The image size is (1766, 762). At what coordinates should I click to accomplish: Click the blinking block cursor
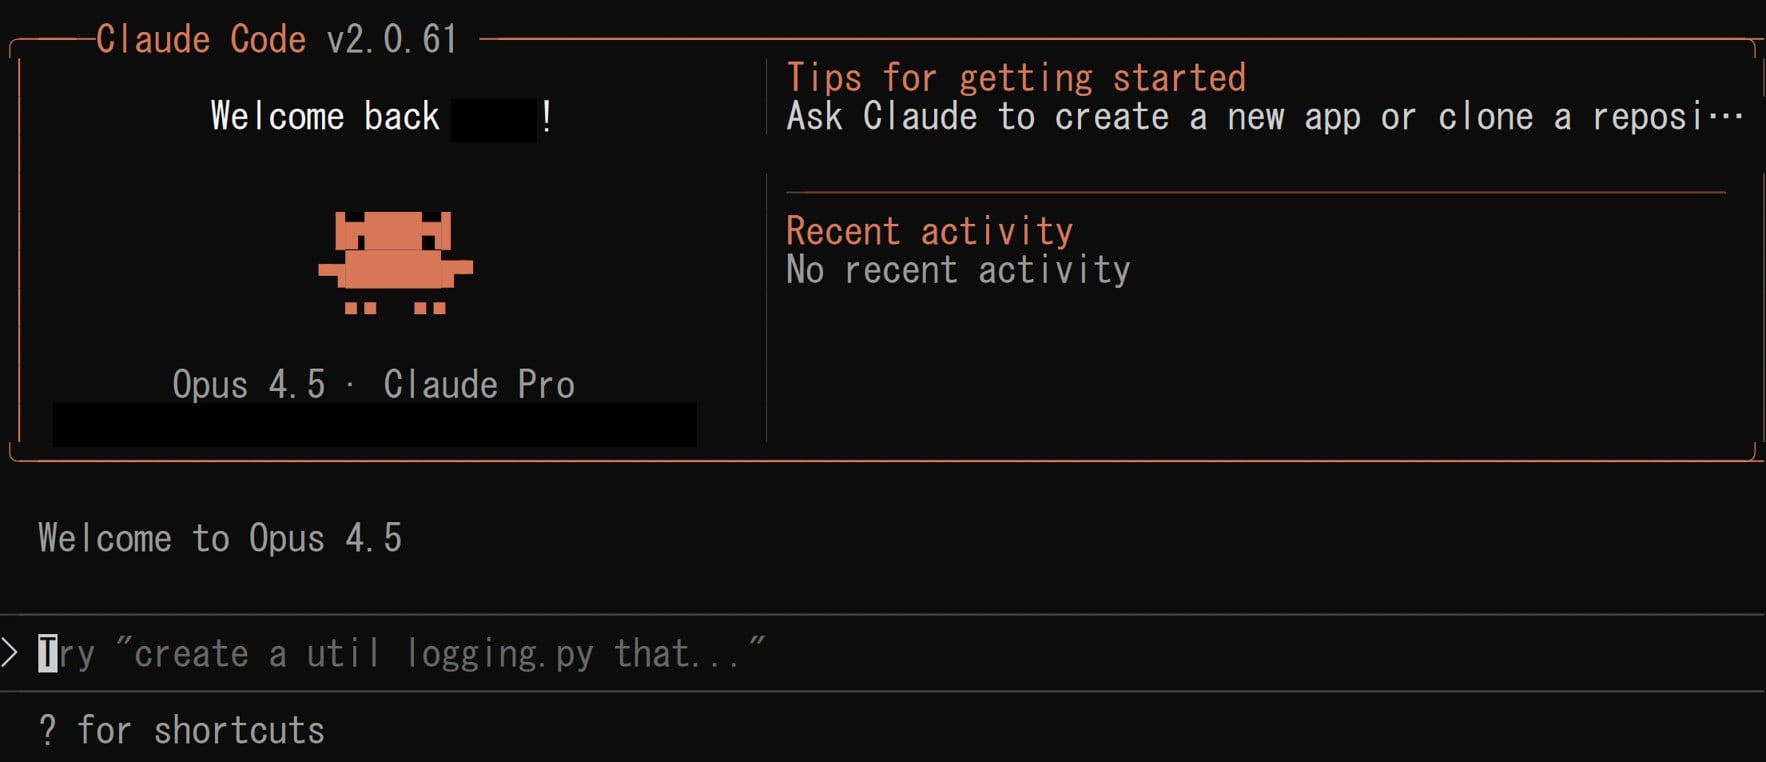pos(47,653)
